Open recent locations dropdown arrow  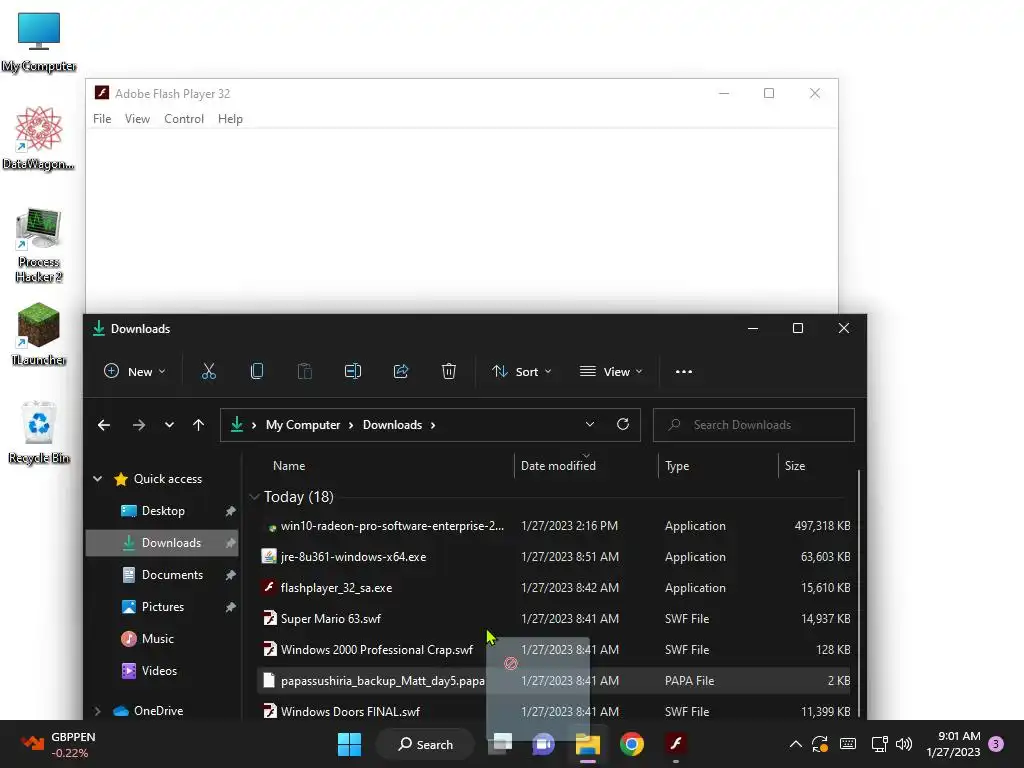(169, 425)
